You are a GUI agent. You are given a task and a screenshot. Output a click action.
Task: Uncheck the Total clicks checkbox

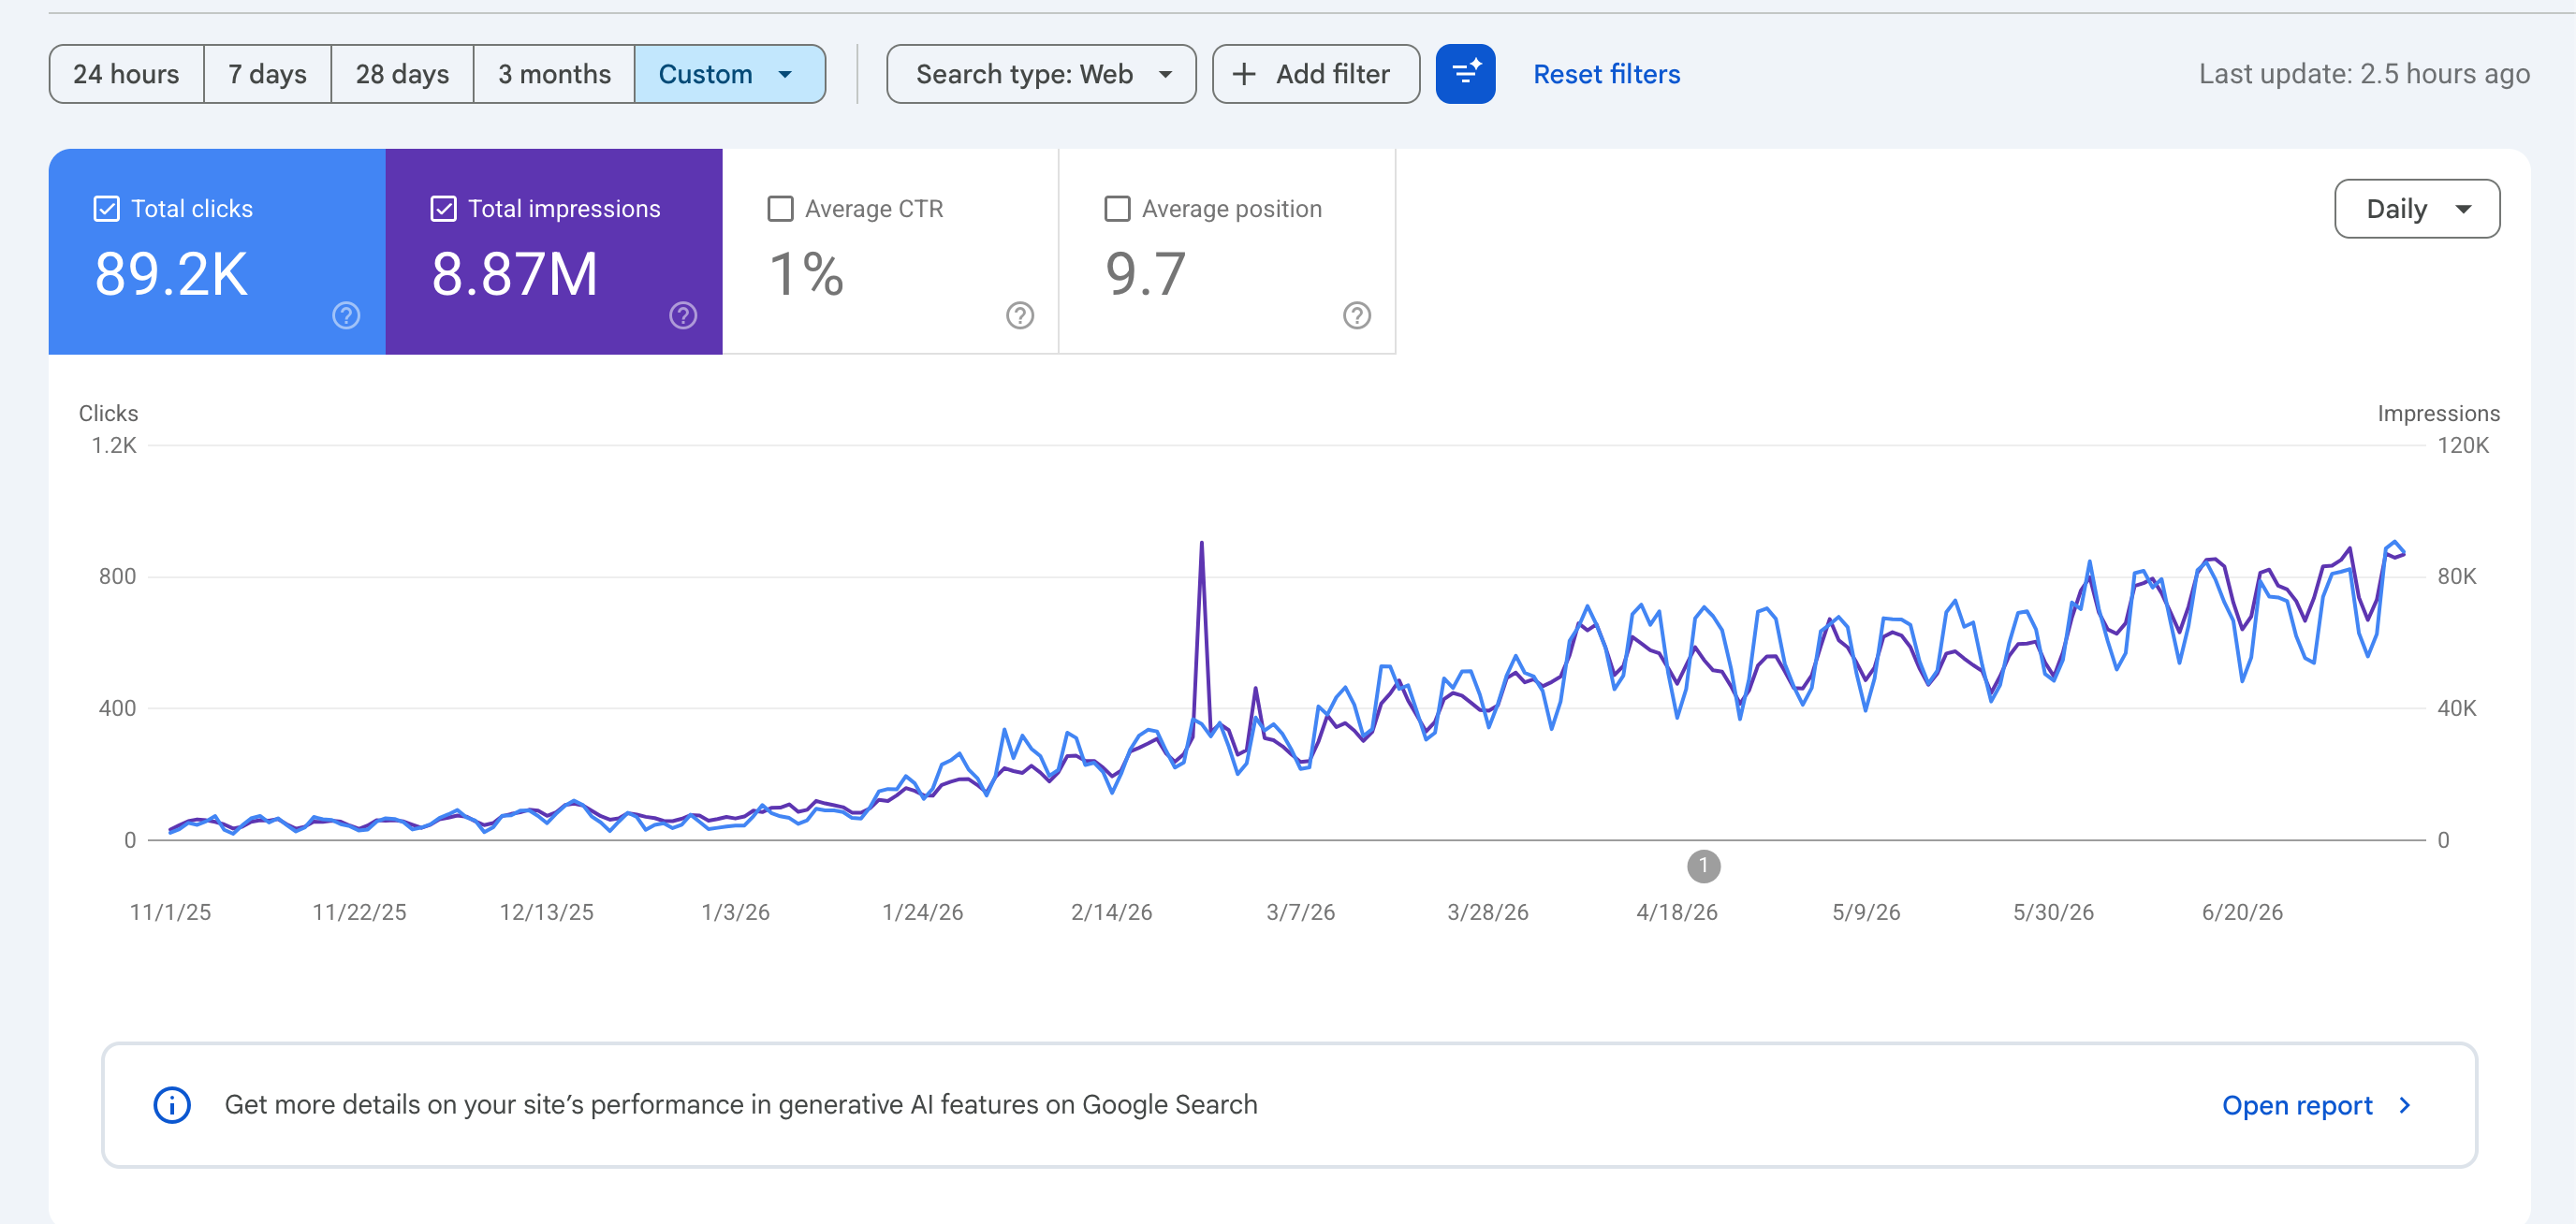tap(107, 209)
